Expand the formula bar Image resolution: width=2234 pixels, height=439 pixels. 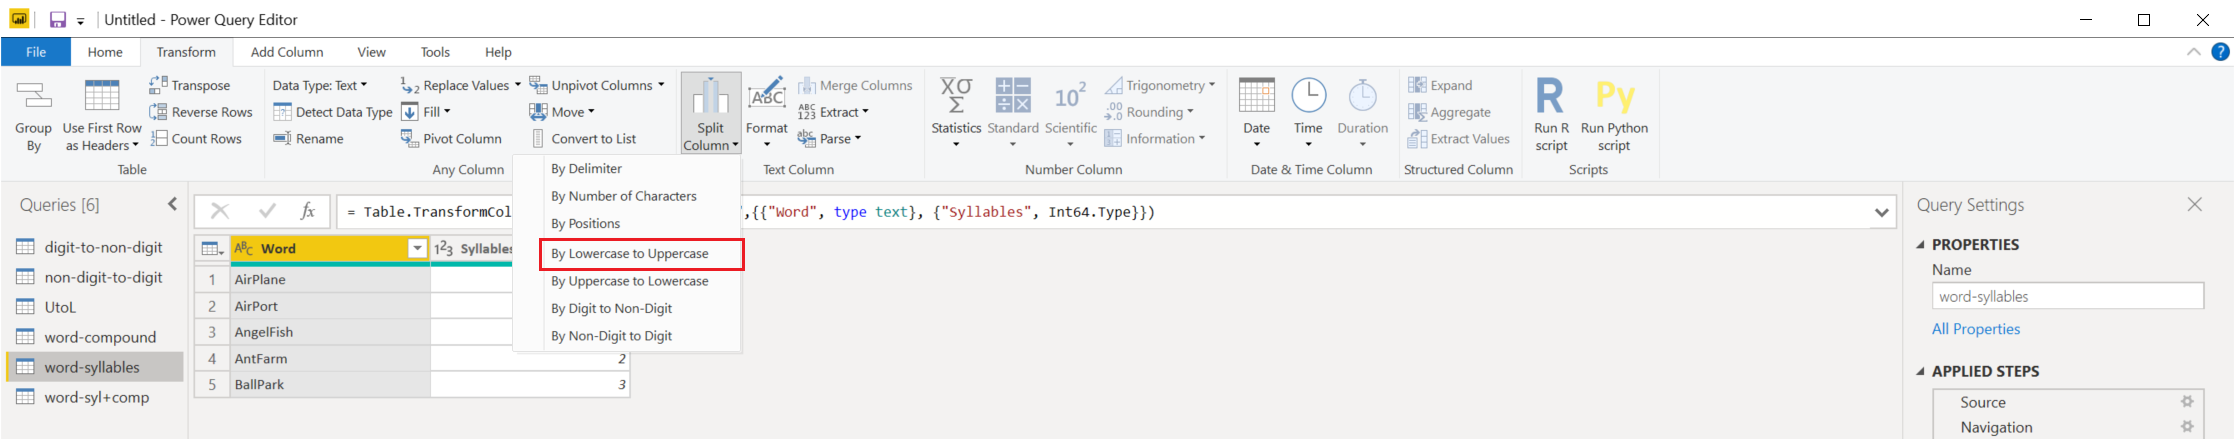click(1881, 212)
